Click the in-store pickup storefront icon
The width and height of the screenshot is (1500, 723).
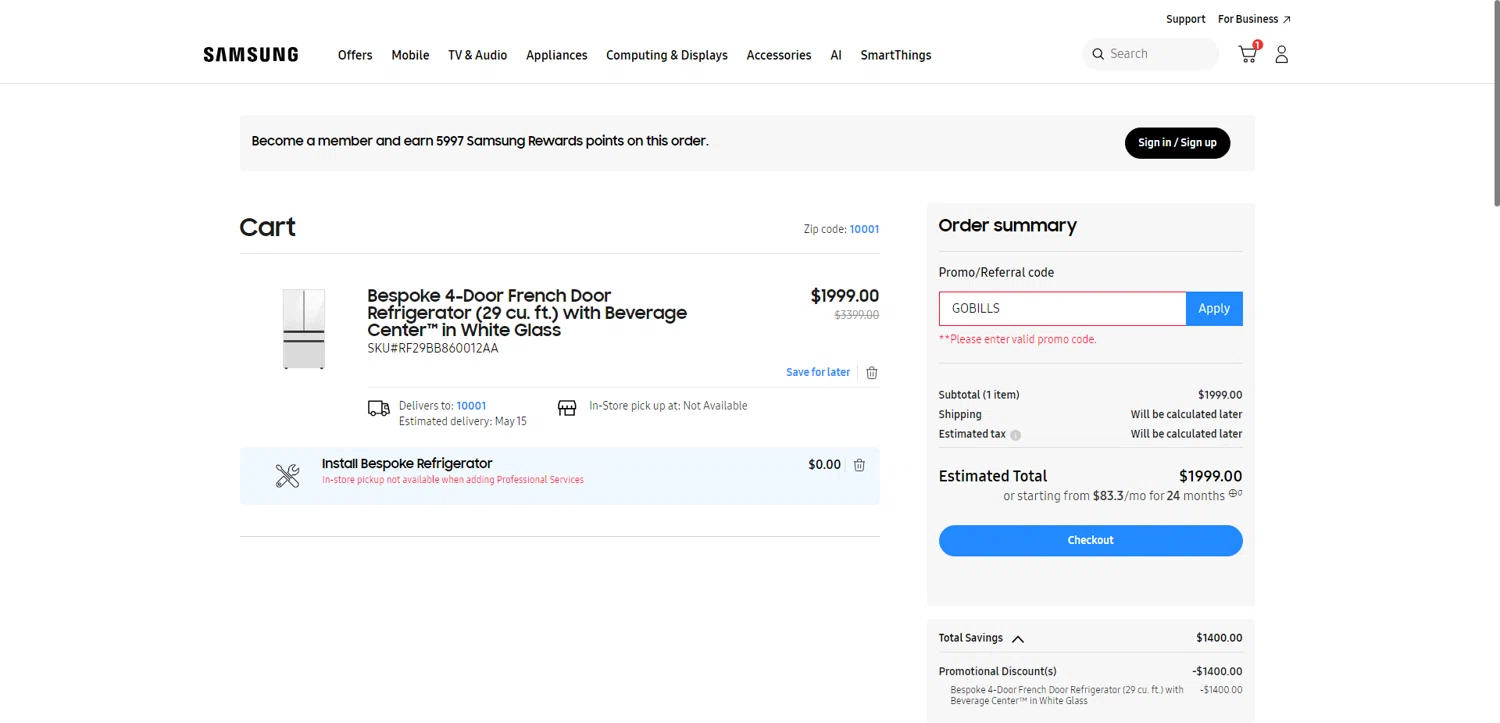point(567,408)
